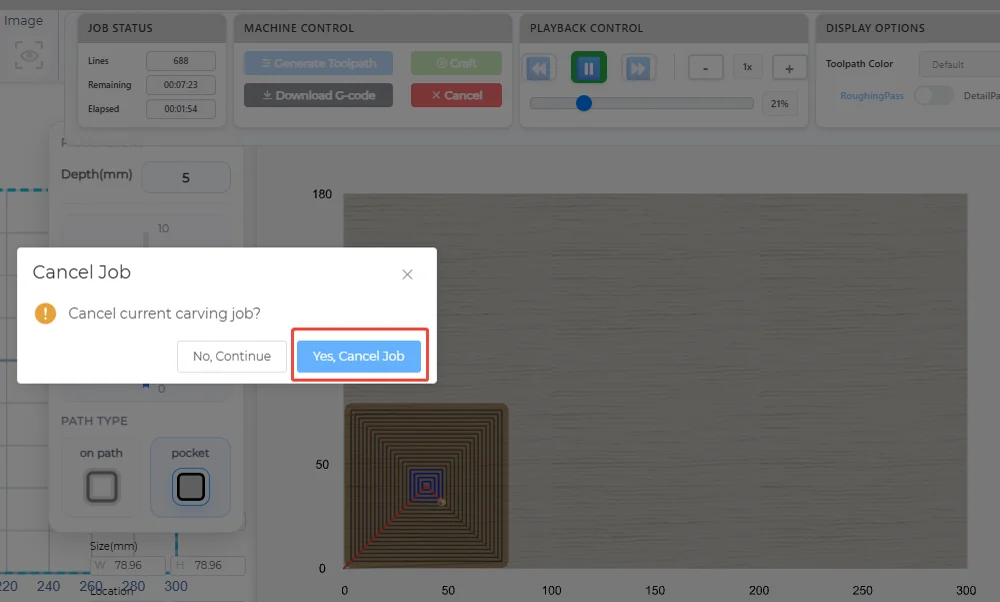
Task: Increase playback speed with plus button
Action: pyautogui.click(x=789, y=68)
